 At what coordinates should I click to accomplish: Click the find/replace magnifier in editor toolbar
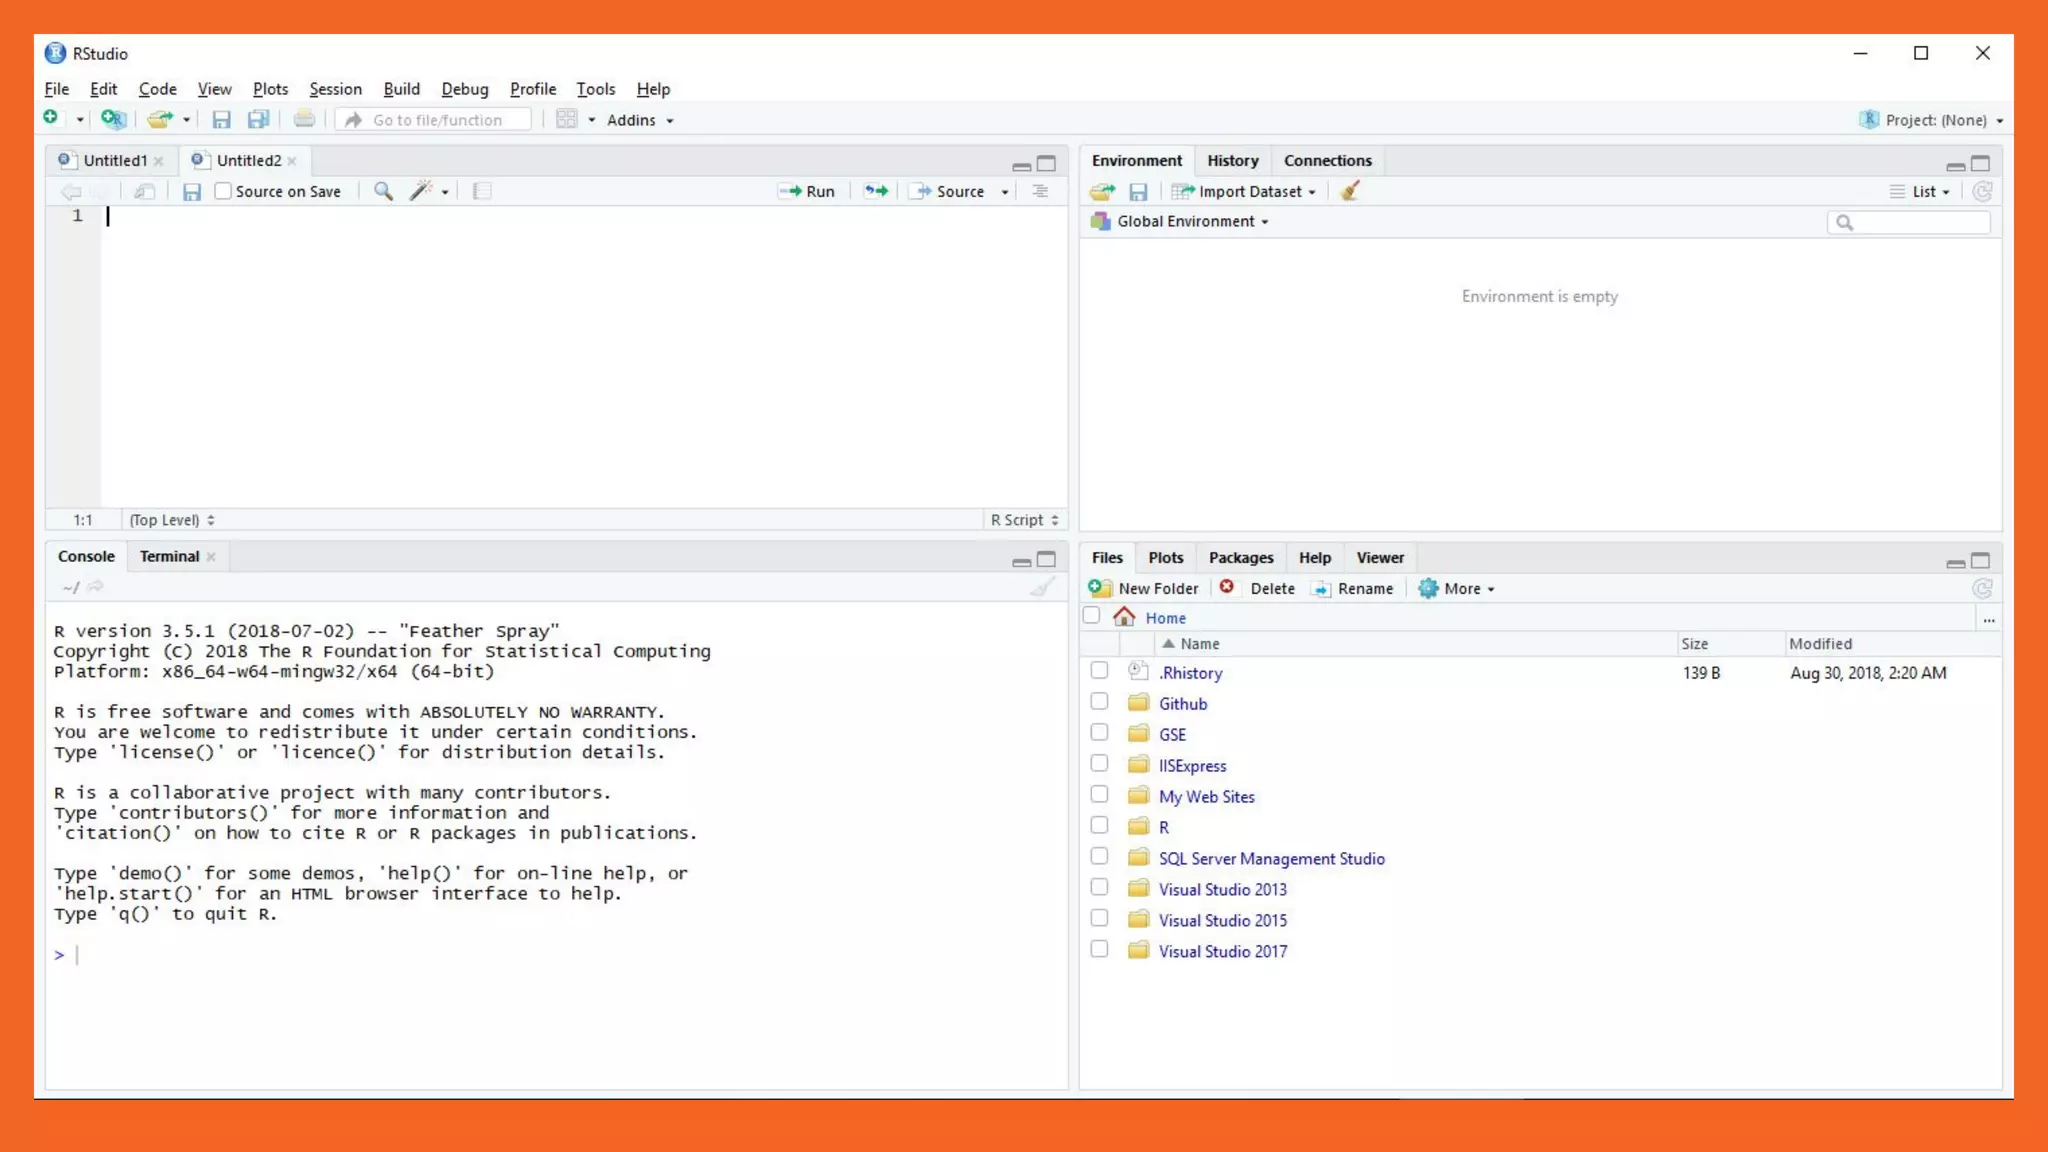(383, 191)
